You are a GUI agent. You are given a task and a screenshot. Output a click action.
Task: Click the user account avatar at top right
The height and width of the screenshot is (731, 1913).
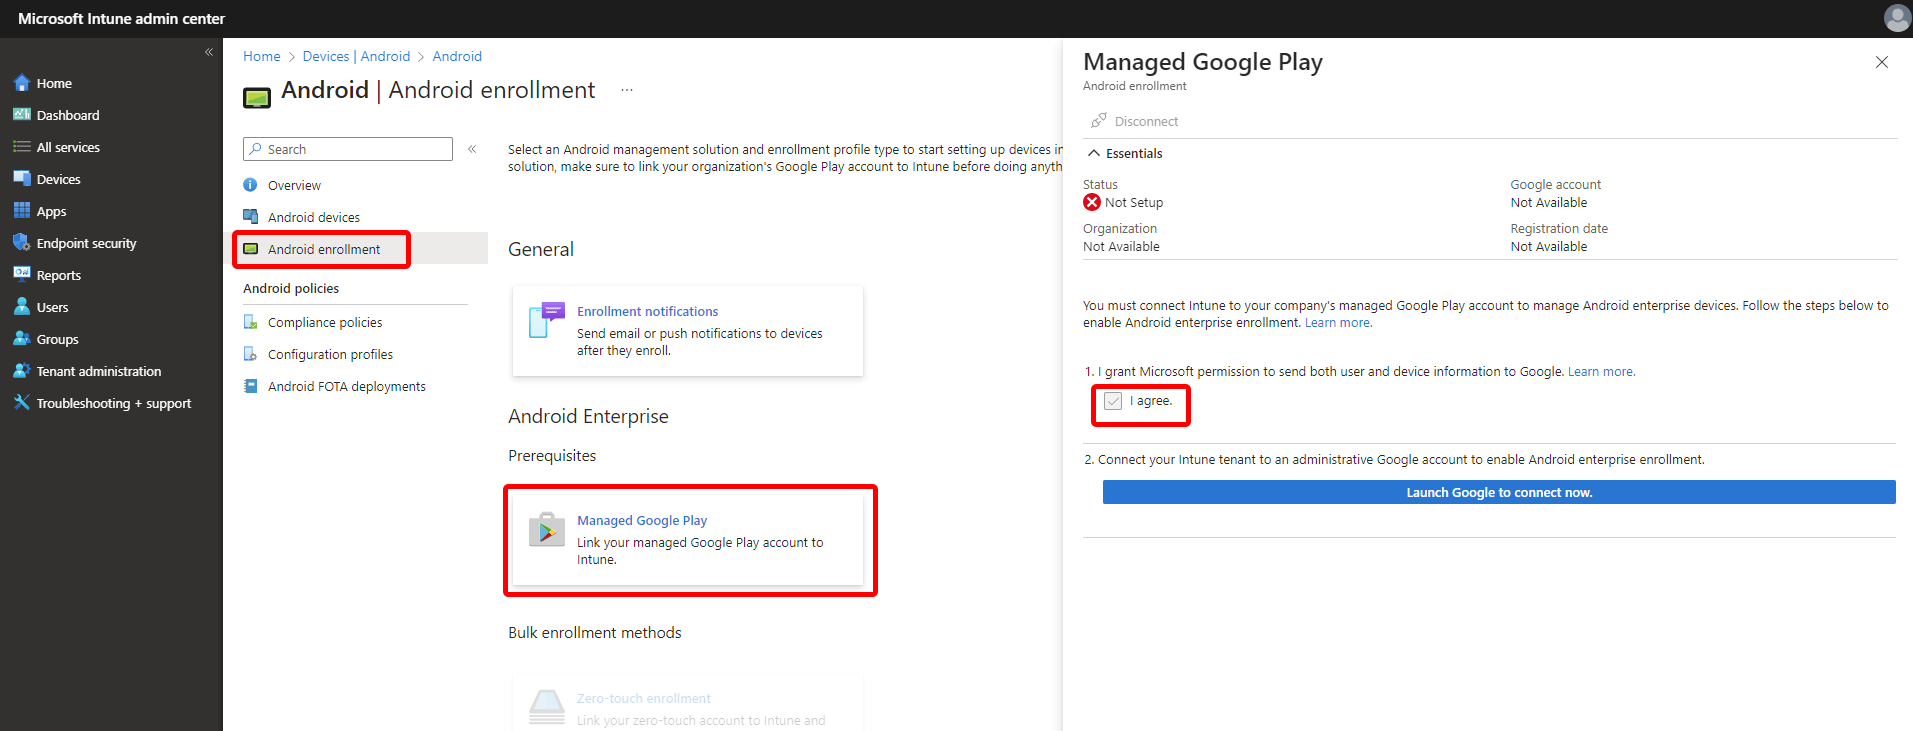(x=1896, y=18)
